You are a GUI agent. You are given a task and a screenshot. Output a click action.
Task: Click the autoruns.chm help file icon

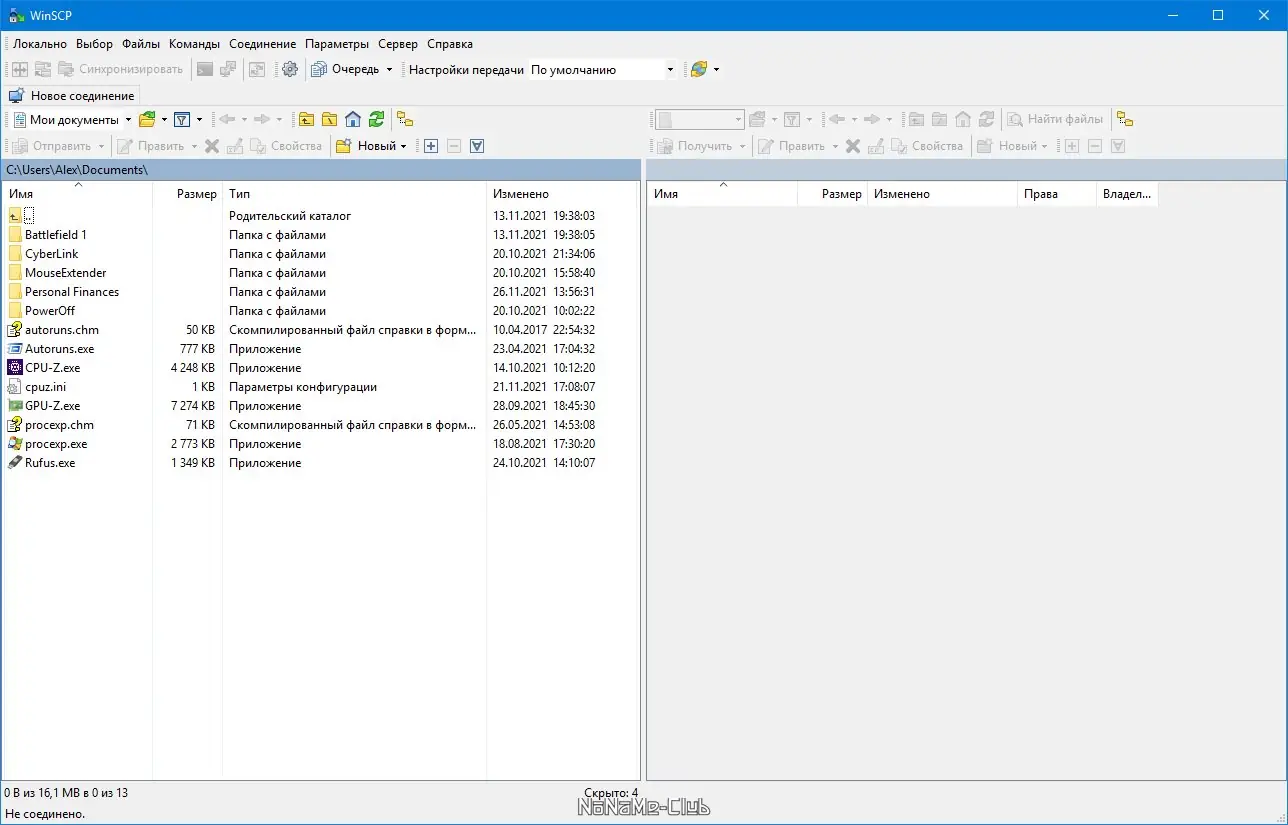tap(15, 330)
